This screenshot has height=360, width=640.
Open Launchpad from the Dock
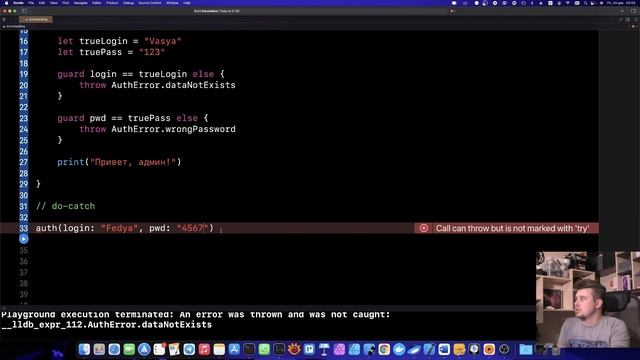pyautogui.click(x=99, y=349)
